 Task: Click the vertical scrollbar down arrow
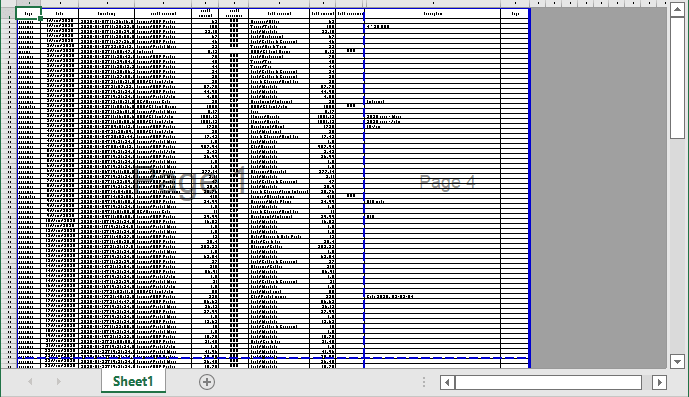677,361
